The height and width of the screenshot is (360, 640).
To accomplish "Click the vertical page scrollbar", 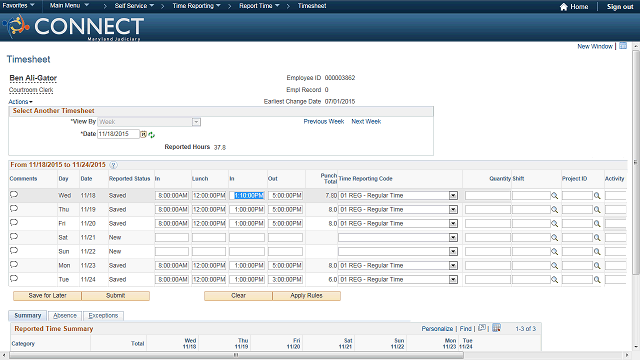I will click(636, 162).
